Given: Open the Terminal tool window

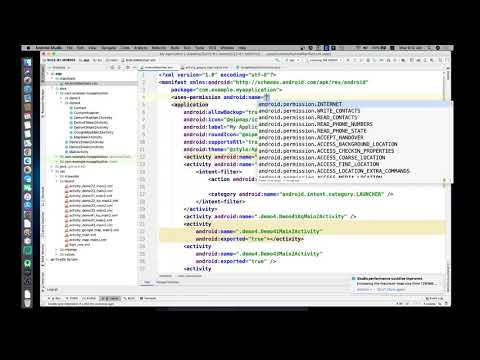Looking at the screenshot, I should point(148,298).
